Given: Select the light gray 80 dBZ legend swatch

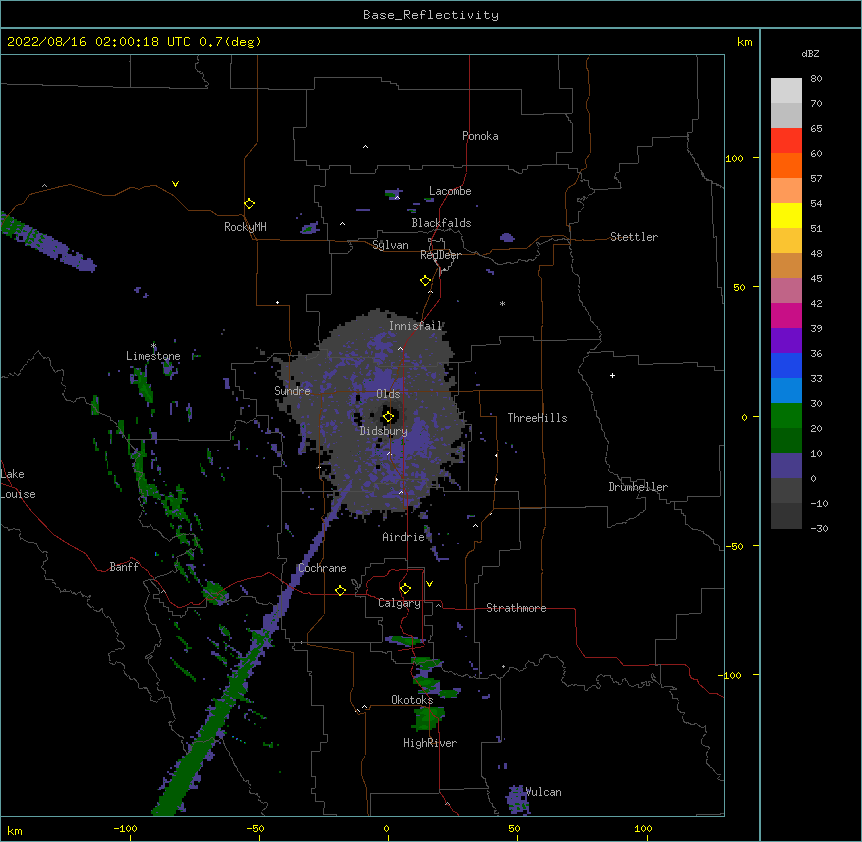Looking at the screenshot, I should [786, 90].
